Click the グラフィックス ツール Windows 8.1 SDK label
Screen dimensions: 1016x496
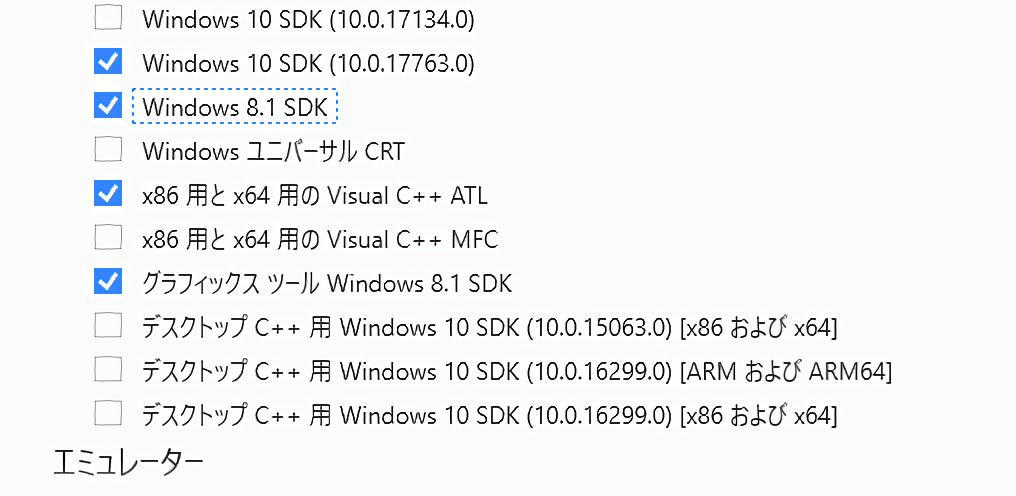click(x=327, y=283)
